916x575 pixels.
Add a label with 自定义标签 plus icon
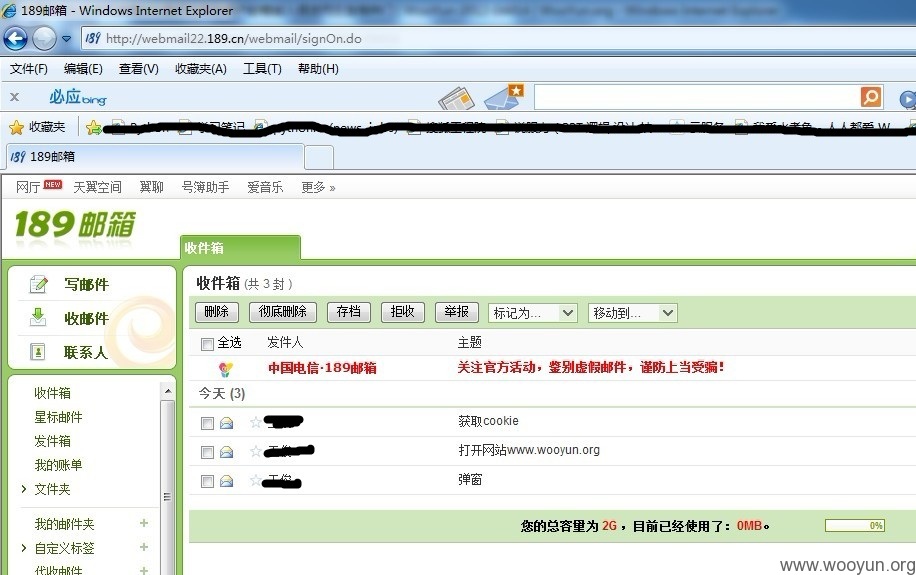pos(144,547)
